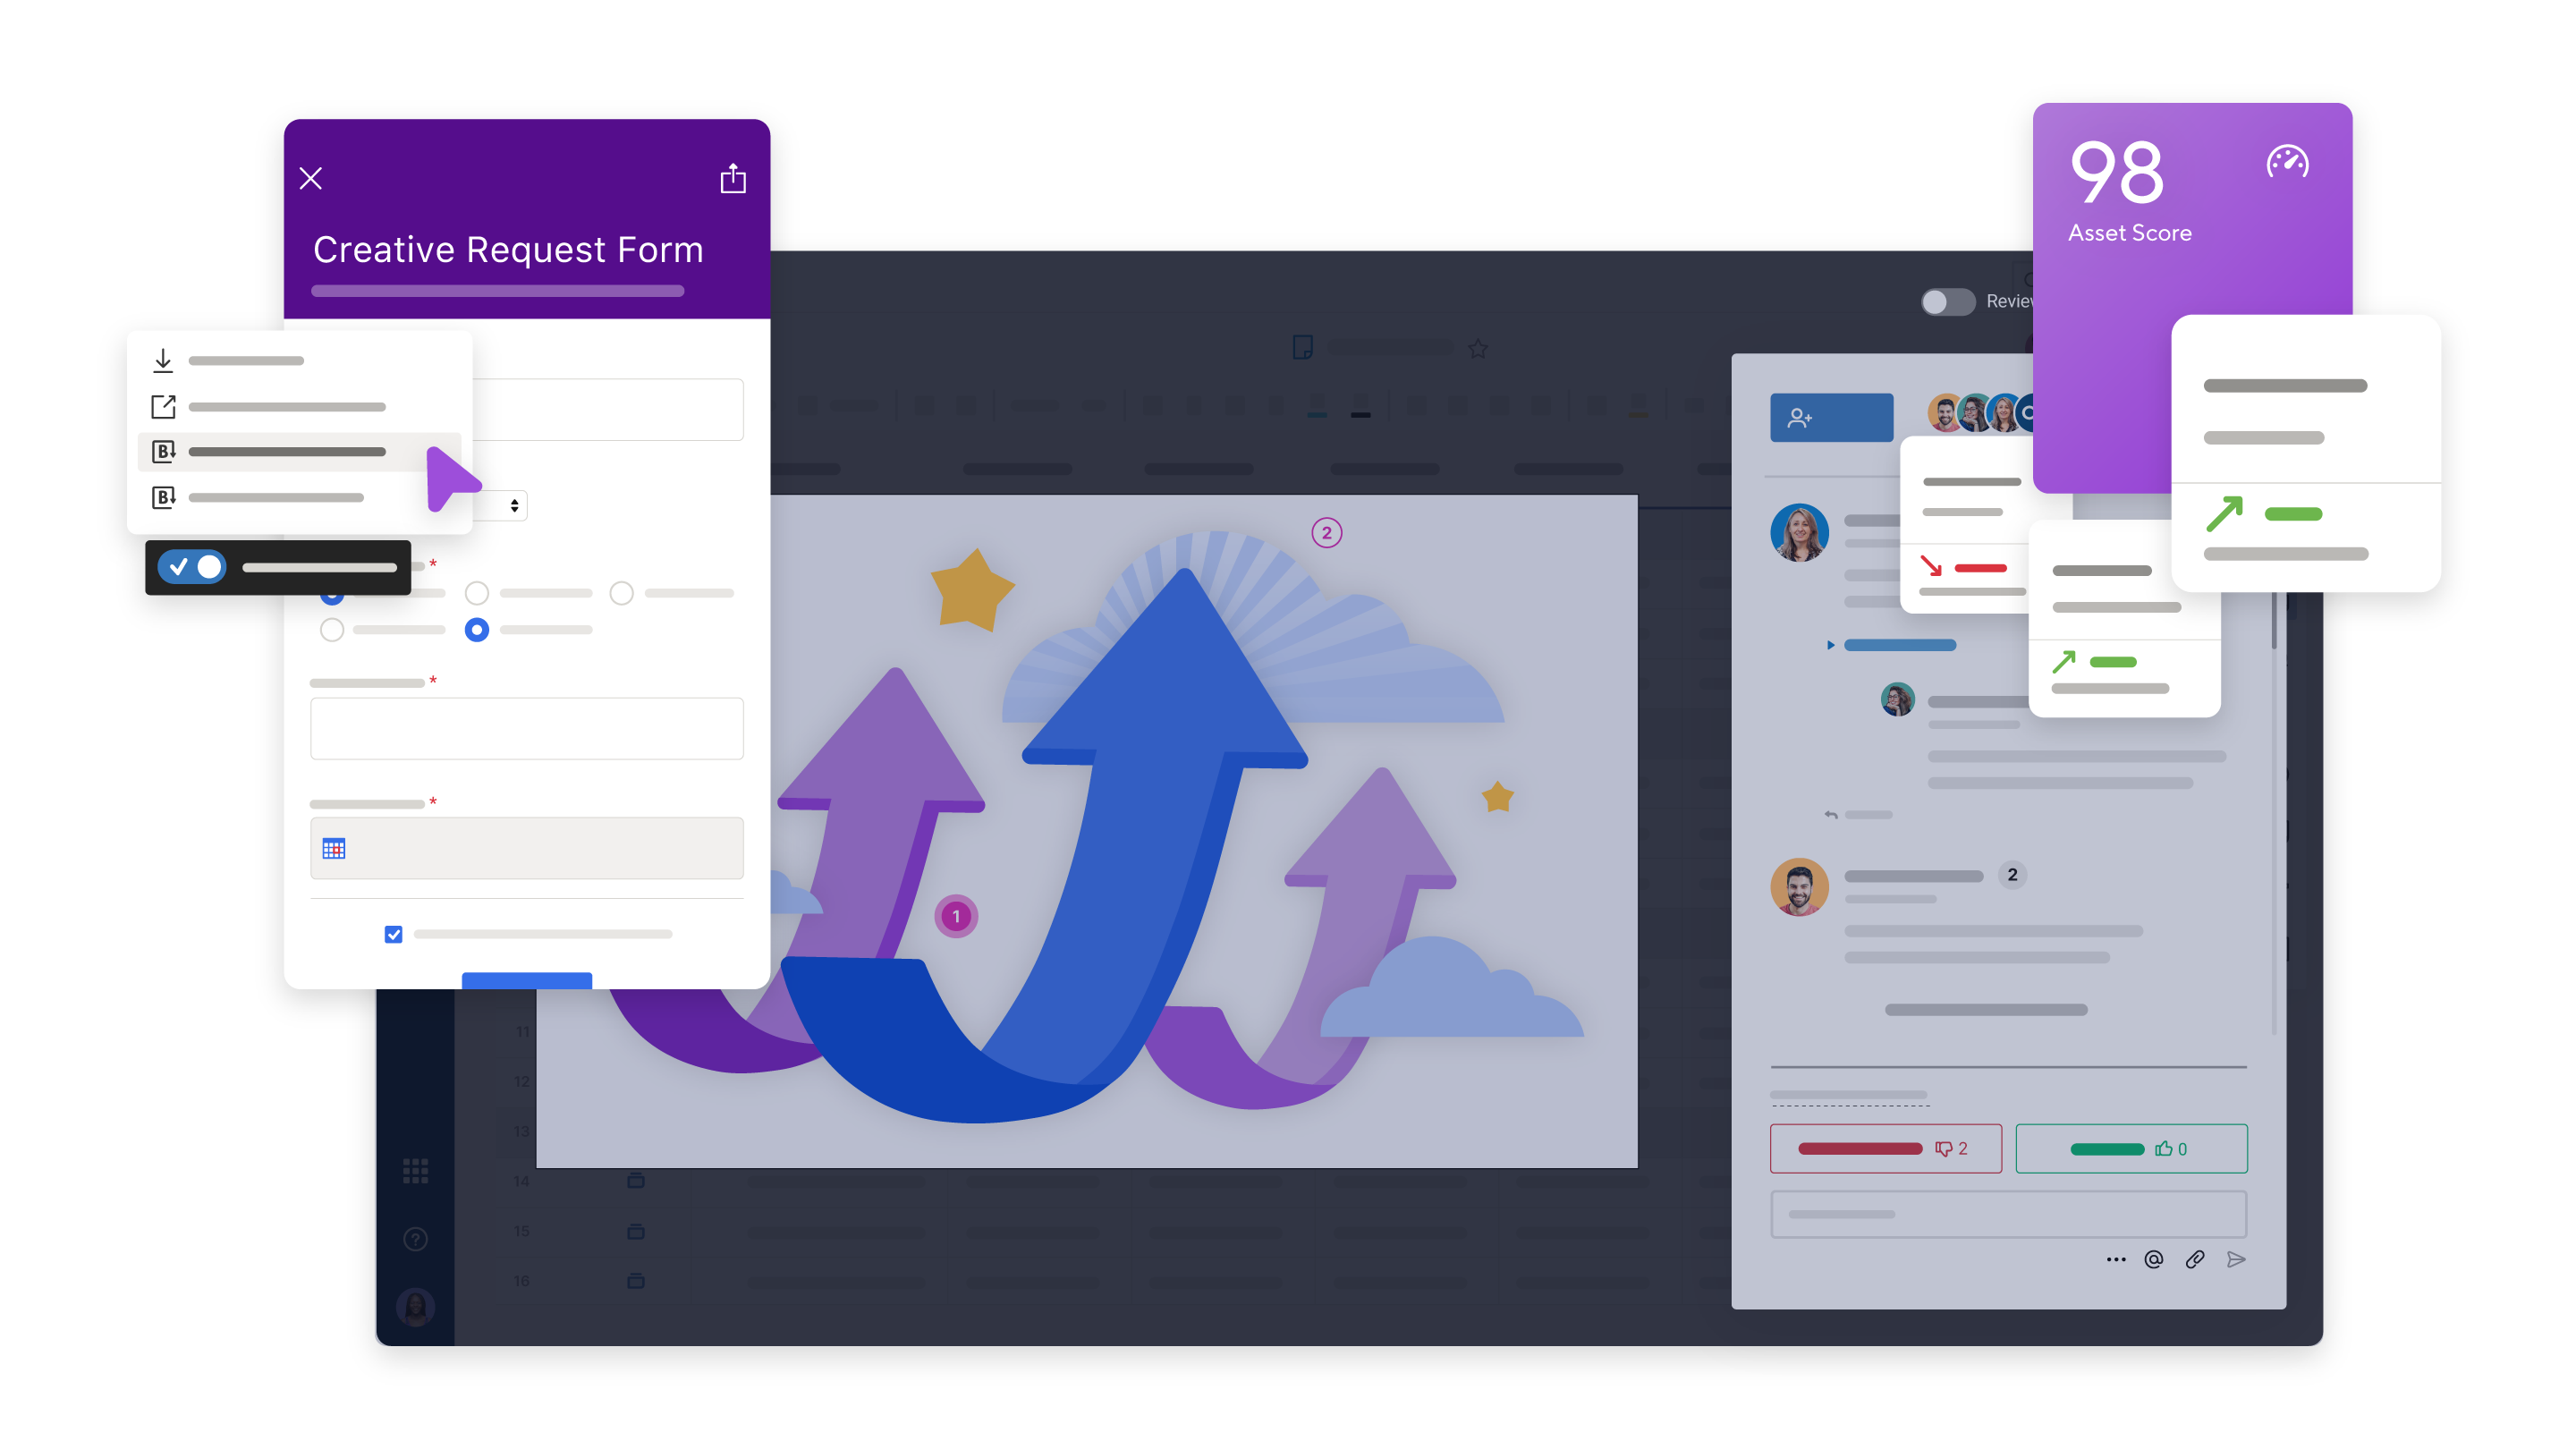Click the calendar date picker icon in form
Screen dimensions: 2576x1449
click(x=335, y=847)
